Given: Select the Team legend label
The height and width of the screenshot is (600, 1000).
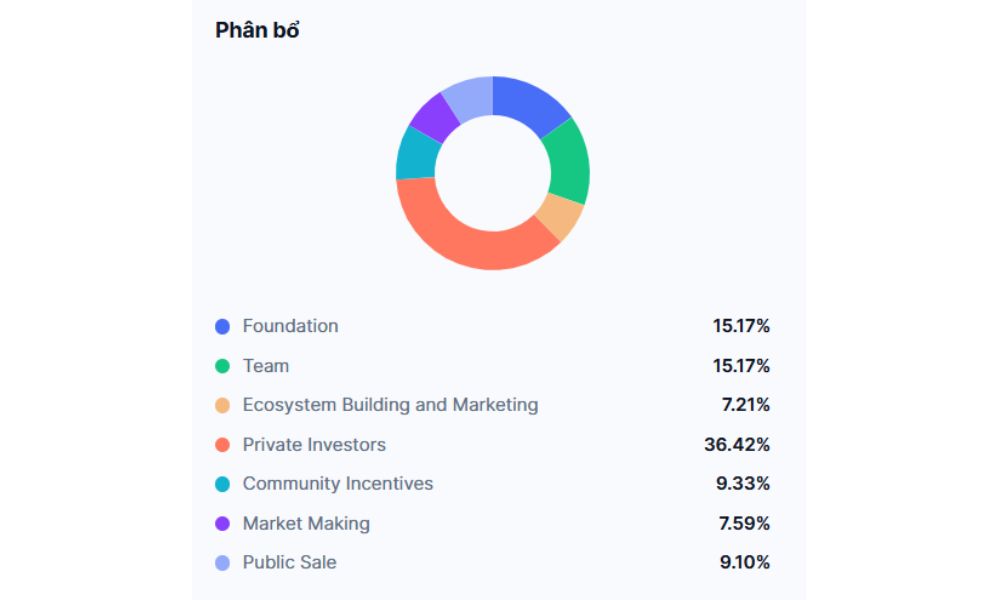Looking at the screenshot, I should (266, 366).
